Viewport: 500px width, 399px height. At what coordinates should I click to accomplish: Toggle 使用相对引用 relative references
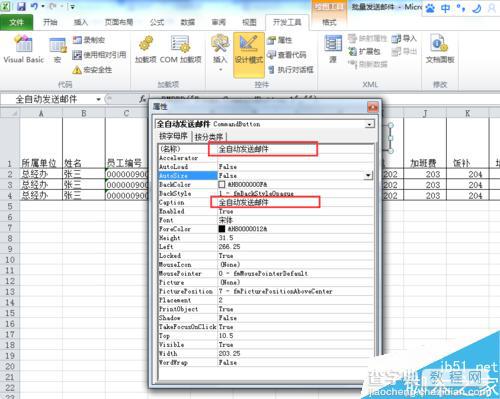[99, 55]
